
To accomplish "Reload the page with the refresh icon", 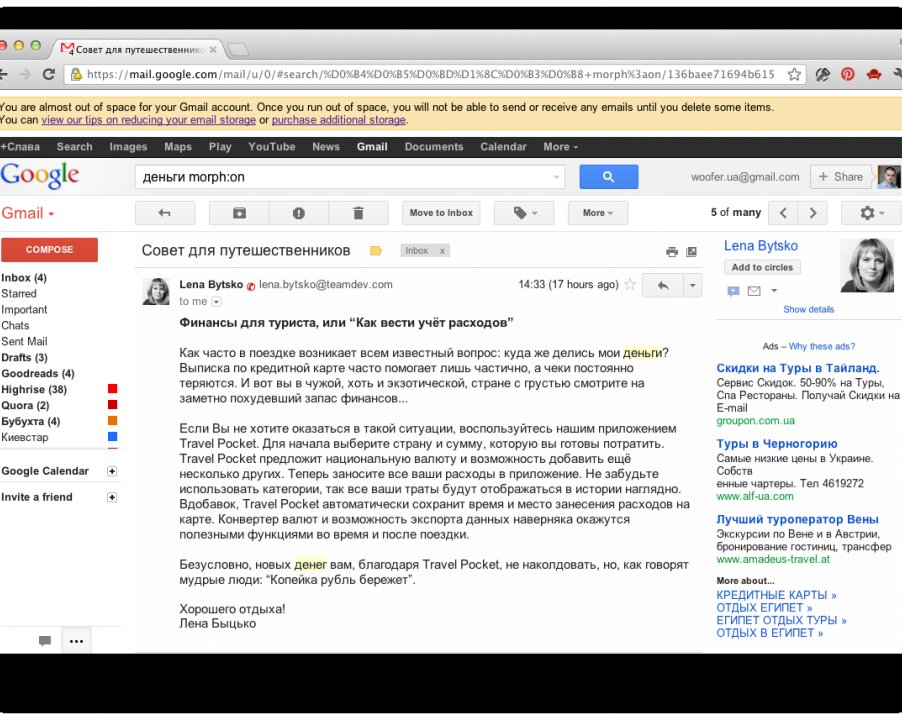I will 49,74.
